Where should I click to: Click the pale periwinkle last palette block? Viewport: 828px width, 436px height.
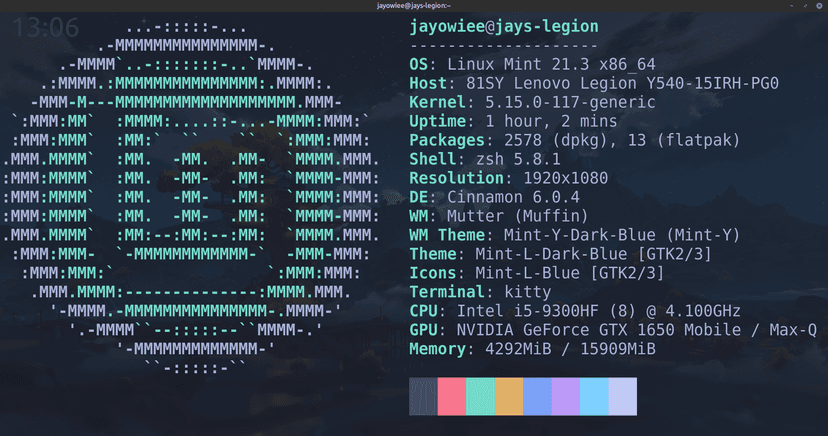(622, 396)
